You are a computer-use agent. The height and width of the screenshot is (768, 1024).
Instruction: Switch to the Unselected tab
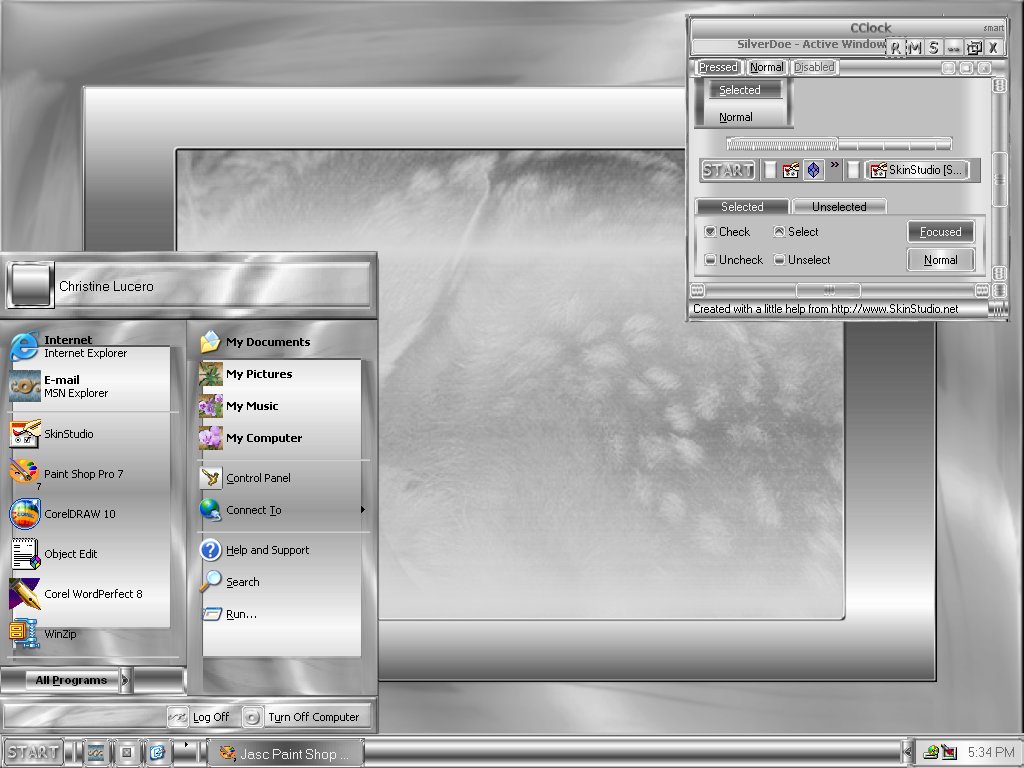(839, 206)
